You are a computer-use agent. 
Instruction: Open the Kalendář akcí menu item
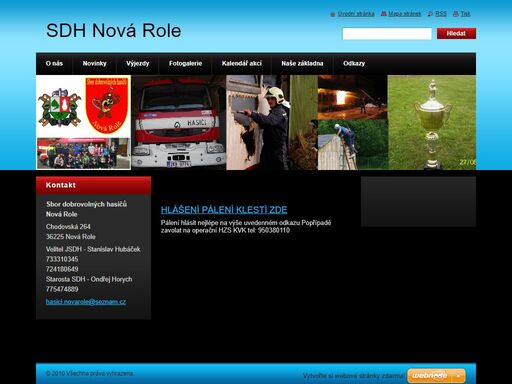pyautogui.click(x=242, y=63)
